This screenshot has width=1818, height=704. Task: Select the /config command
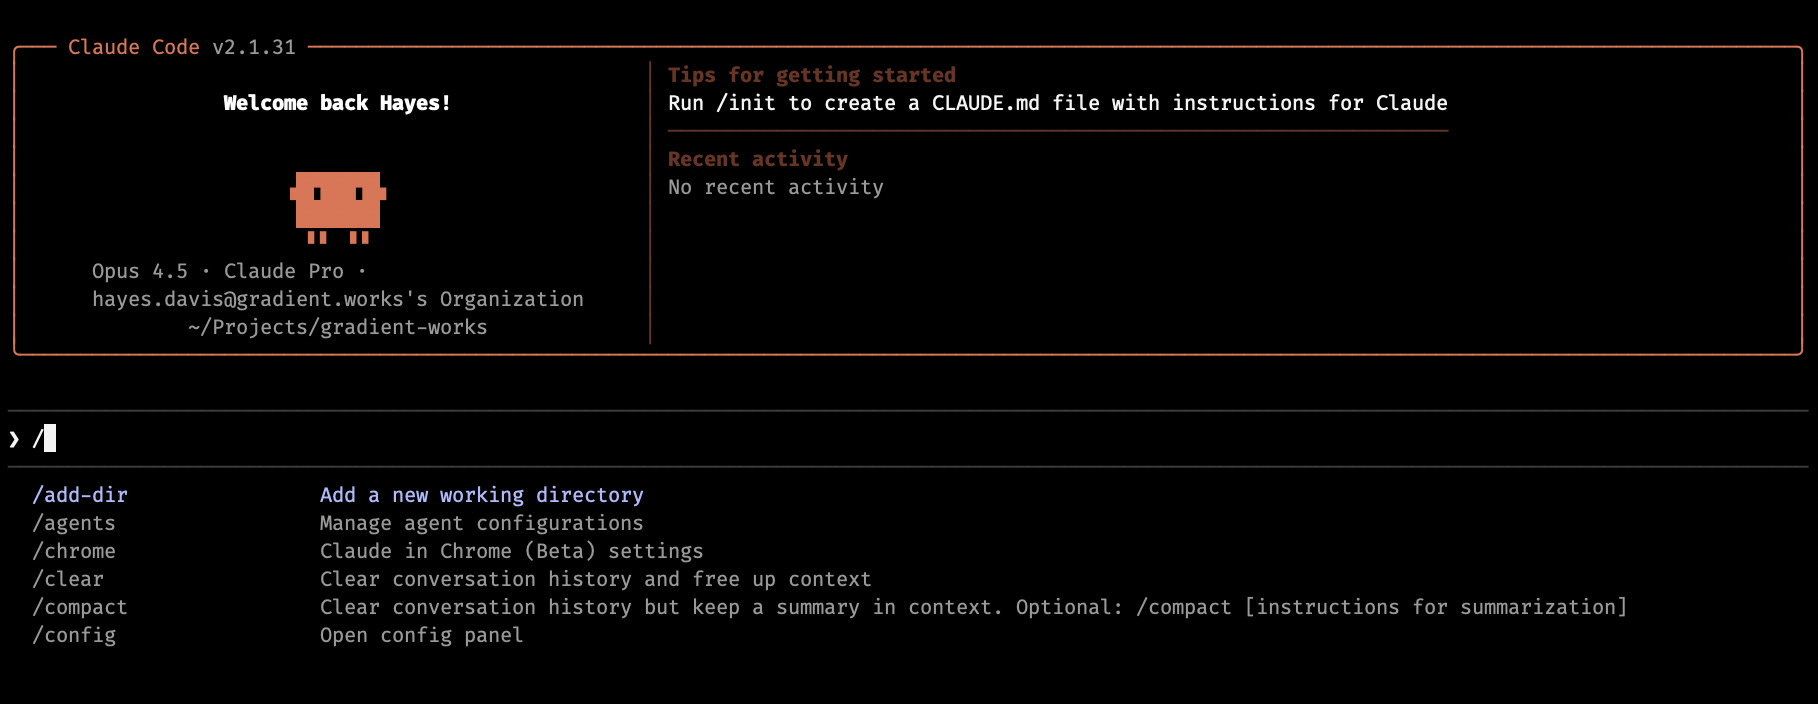(74, 635)
